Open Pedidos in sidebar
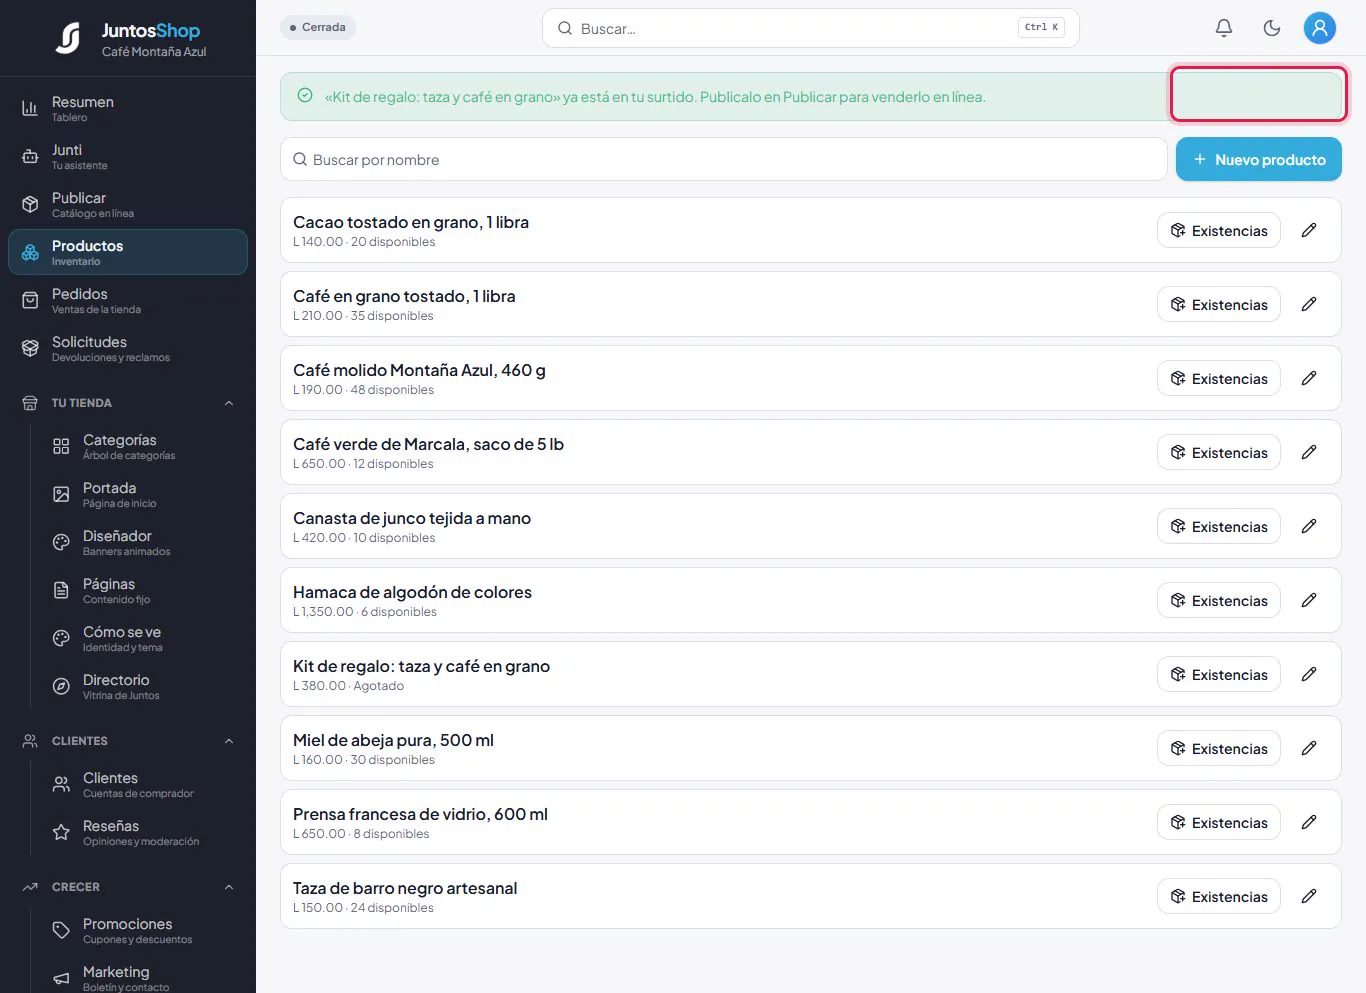Screen dimensions: 1366x993 click(128, 300)
